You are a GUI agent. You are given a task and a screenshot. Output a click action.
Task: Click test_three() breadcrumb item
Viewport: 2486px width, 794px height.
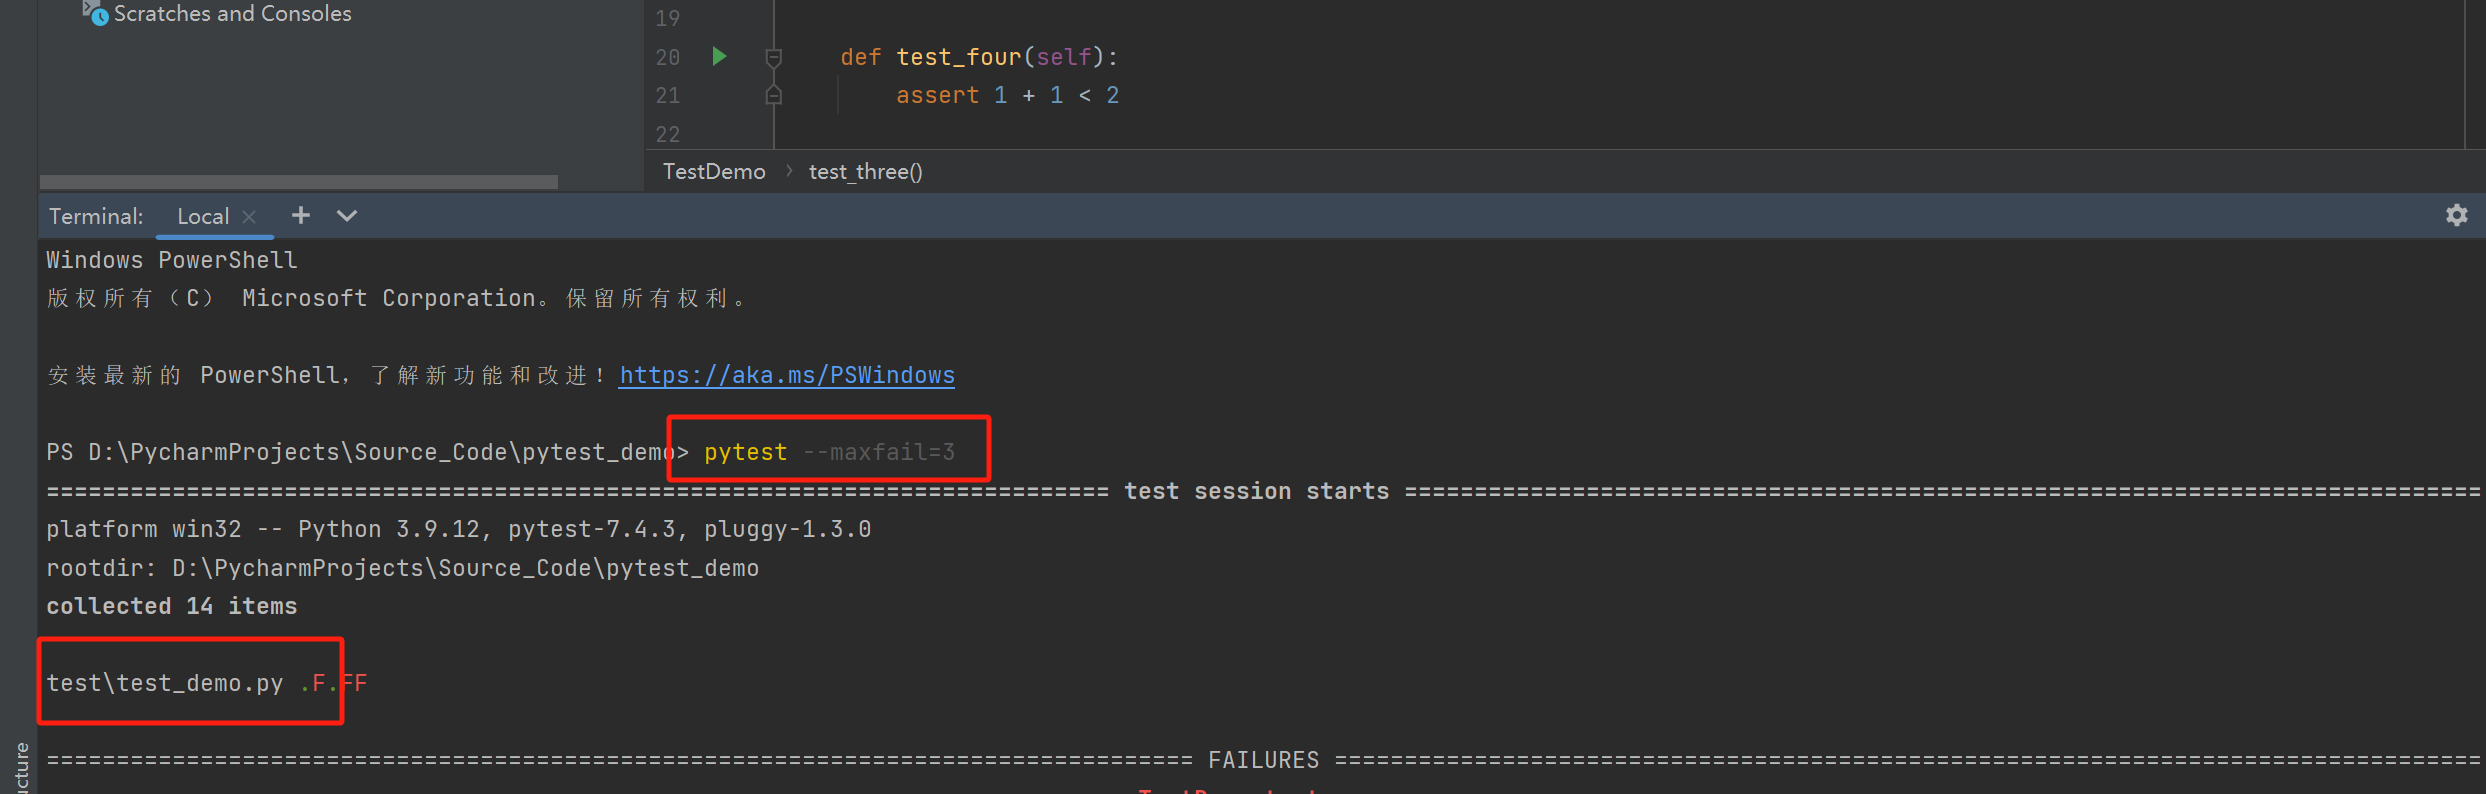click(866, 172)
